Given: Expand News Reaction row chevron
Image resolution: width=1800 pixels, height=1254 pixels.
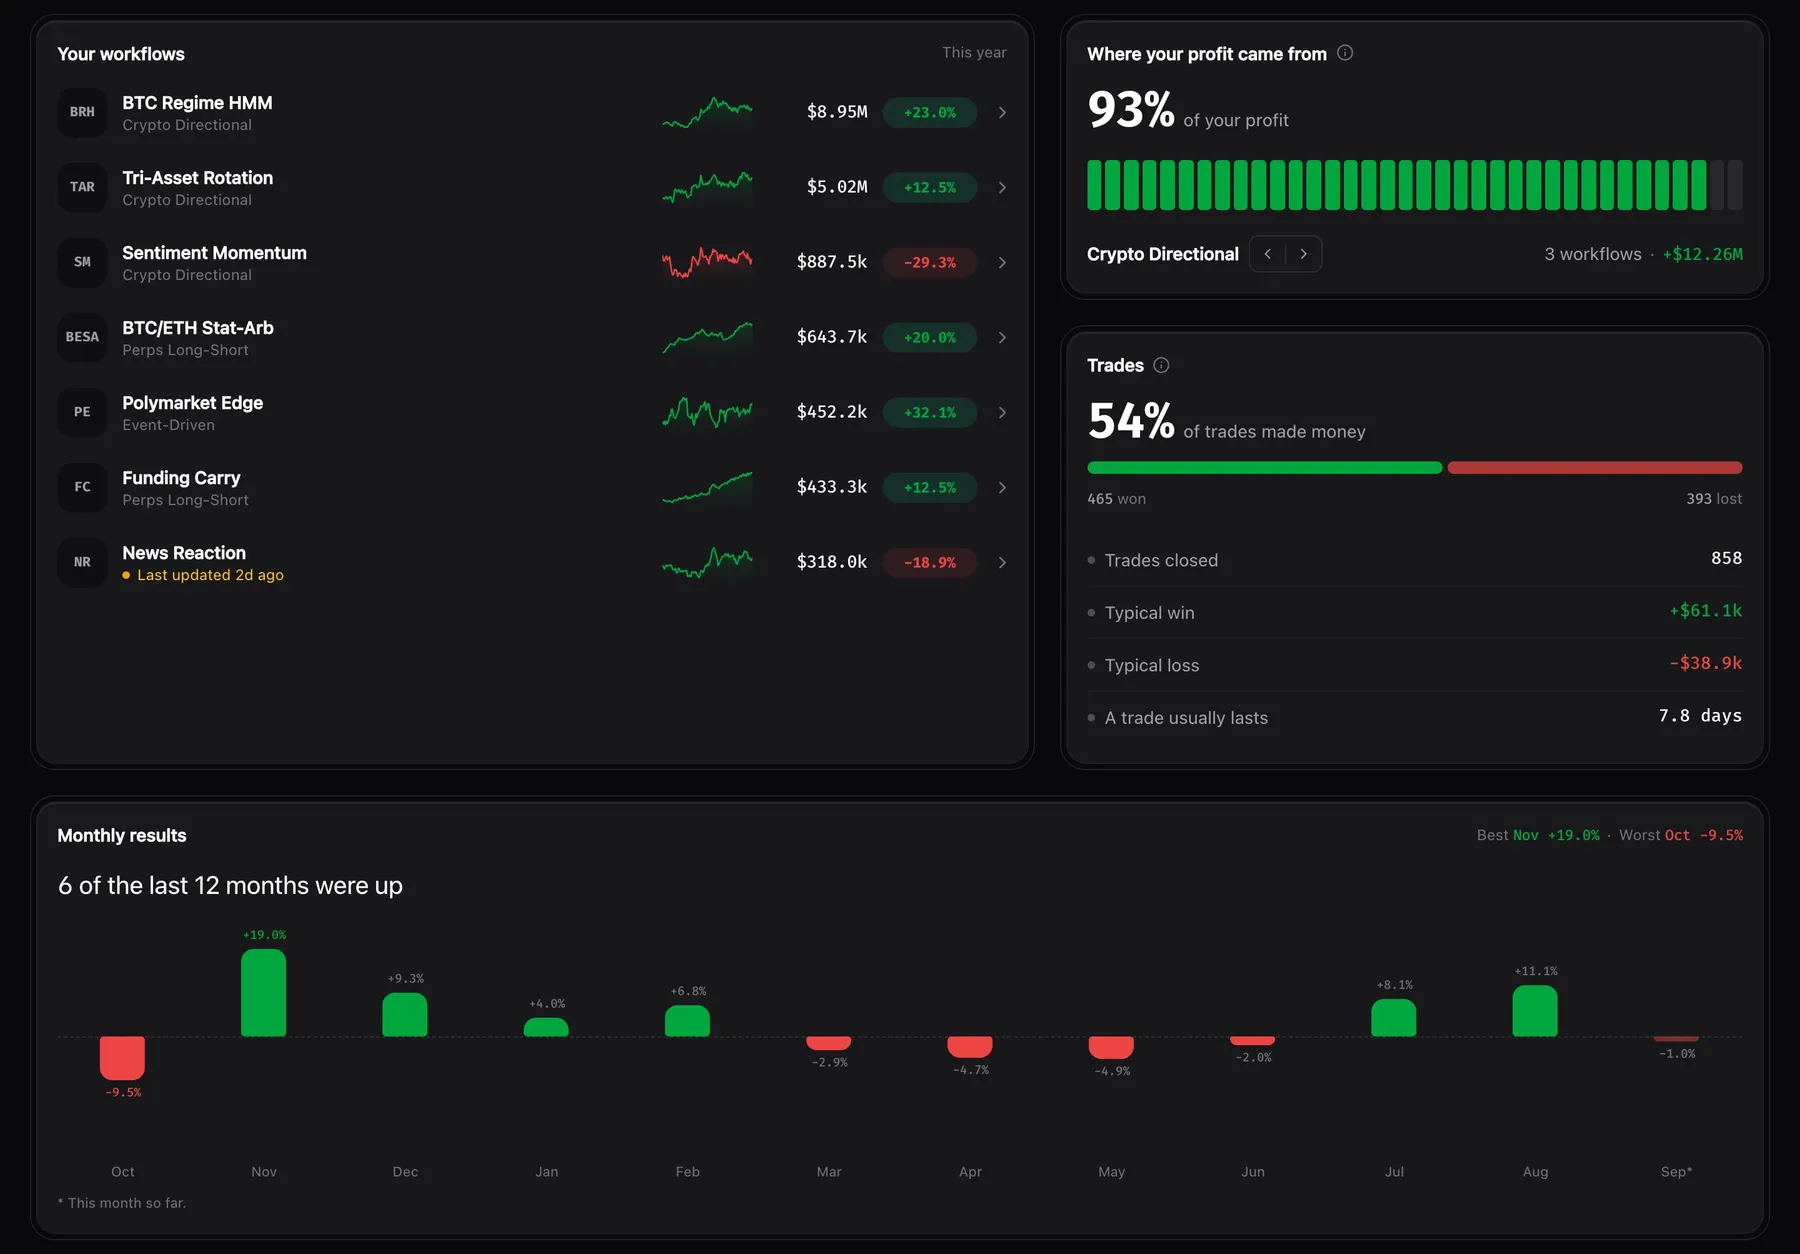Looking at the screenshot, I should click(1002, 562).
